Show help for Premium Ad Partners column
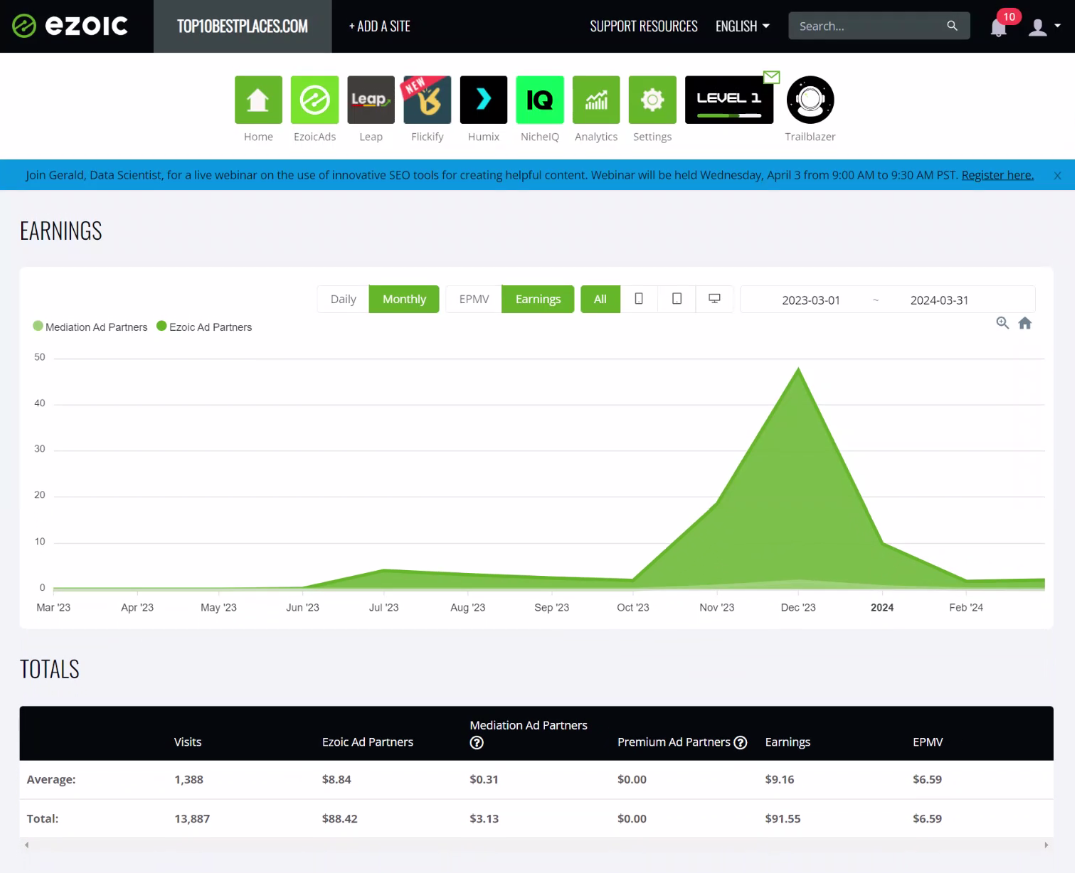Viewport: 1075px width, 875px height. coord(740,743)
